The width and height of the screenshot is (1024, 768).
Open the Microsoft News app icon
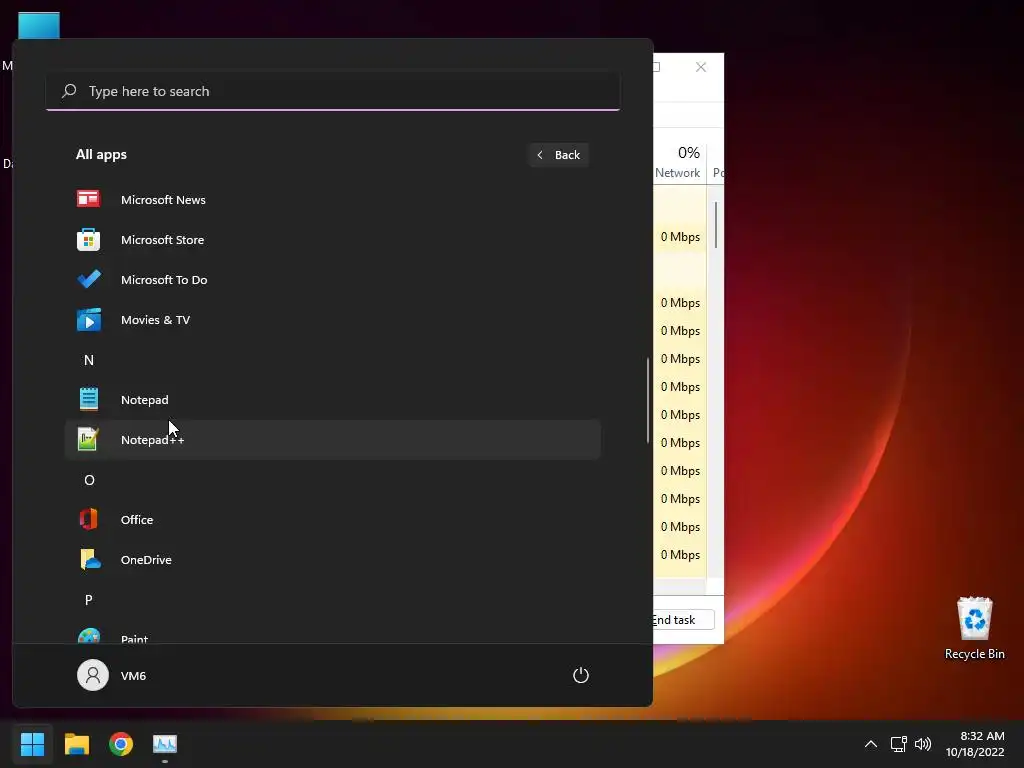tap(88, 199)
